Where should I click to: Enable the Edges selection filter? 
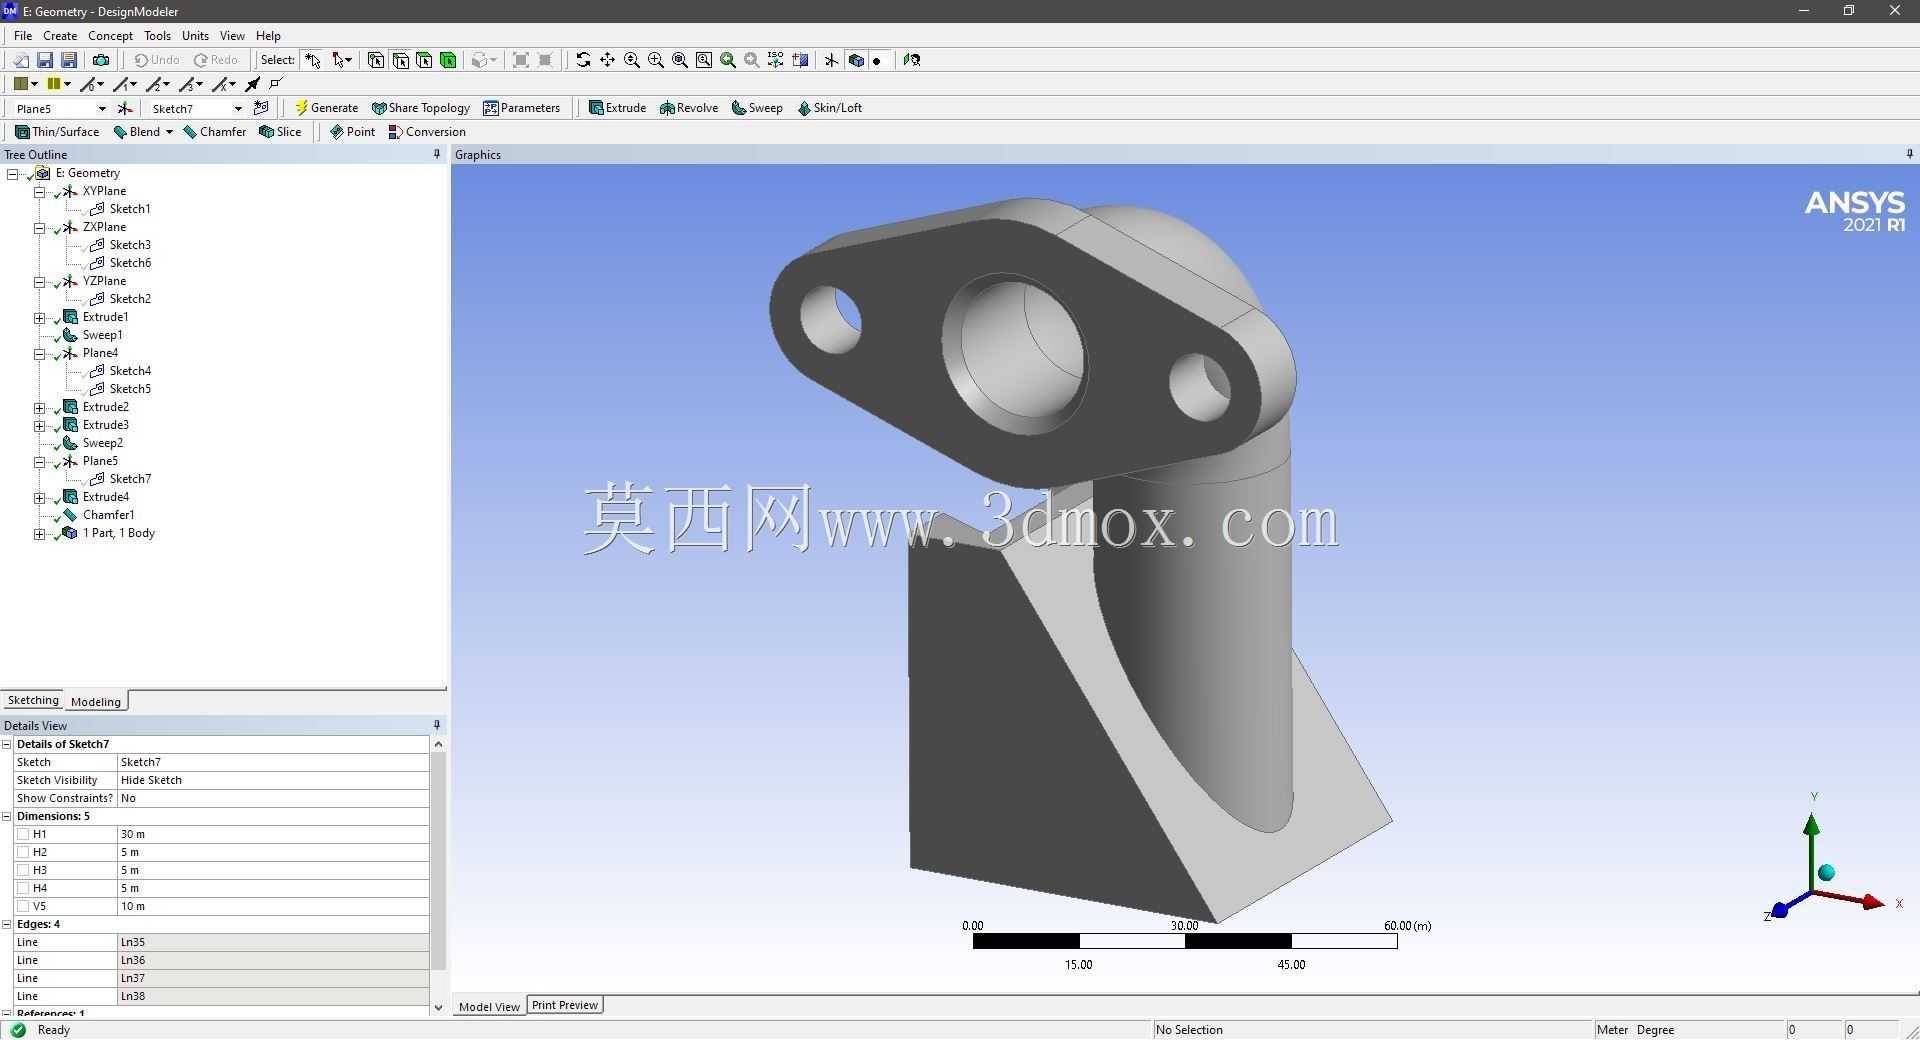(400, 60)
